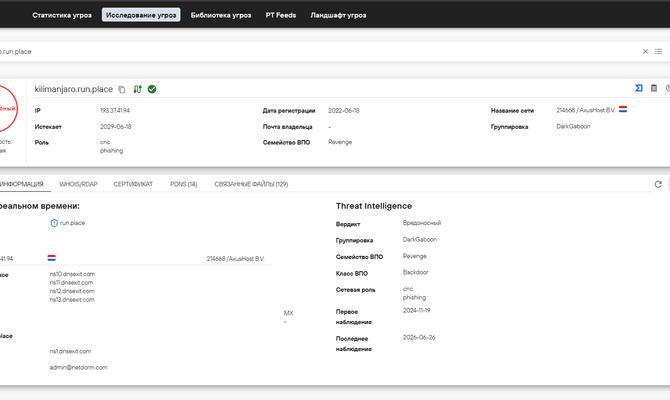The image size is (670, 400).
Task: Click expiry date 2029-06-18
Action: (115, 126)
